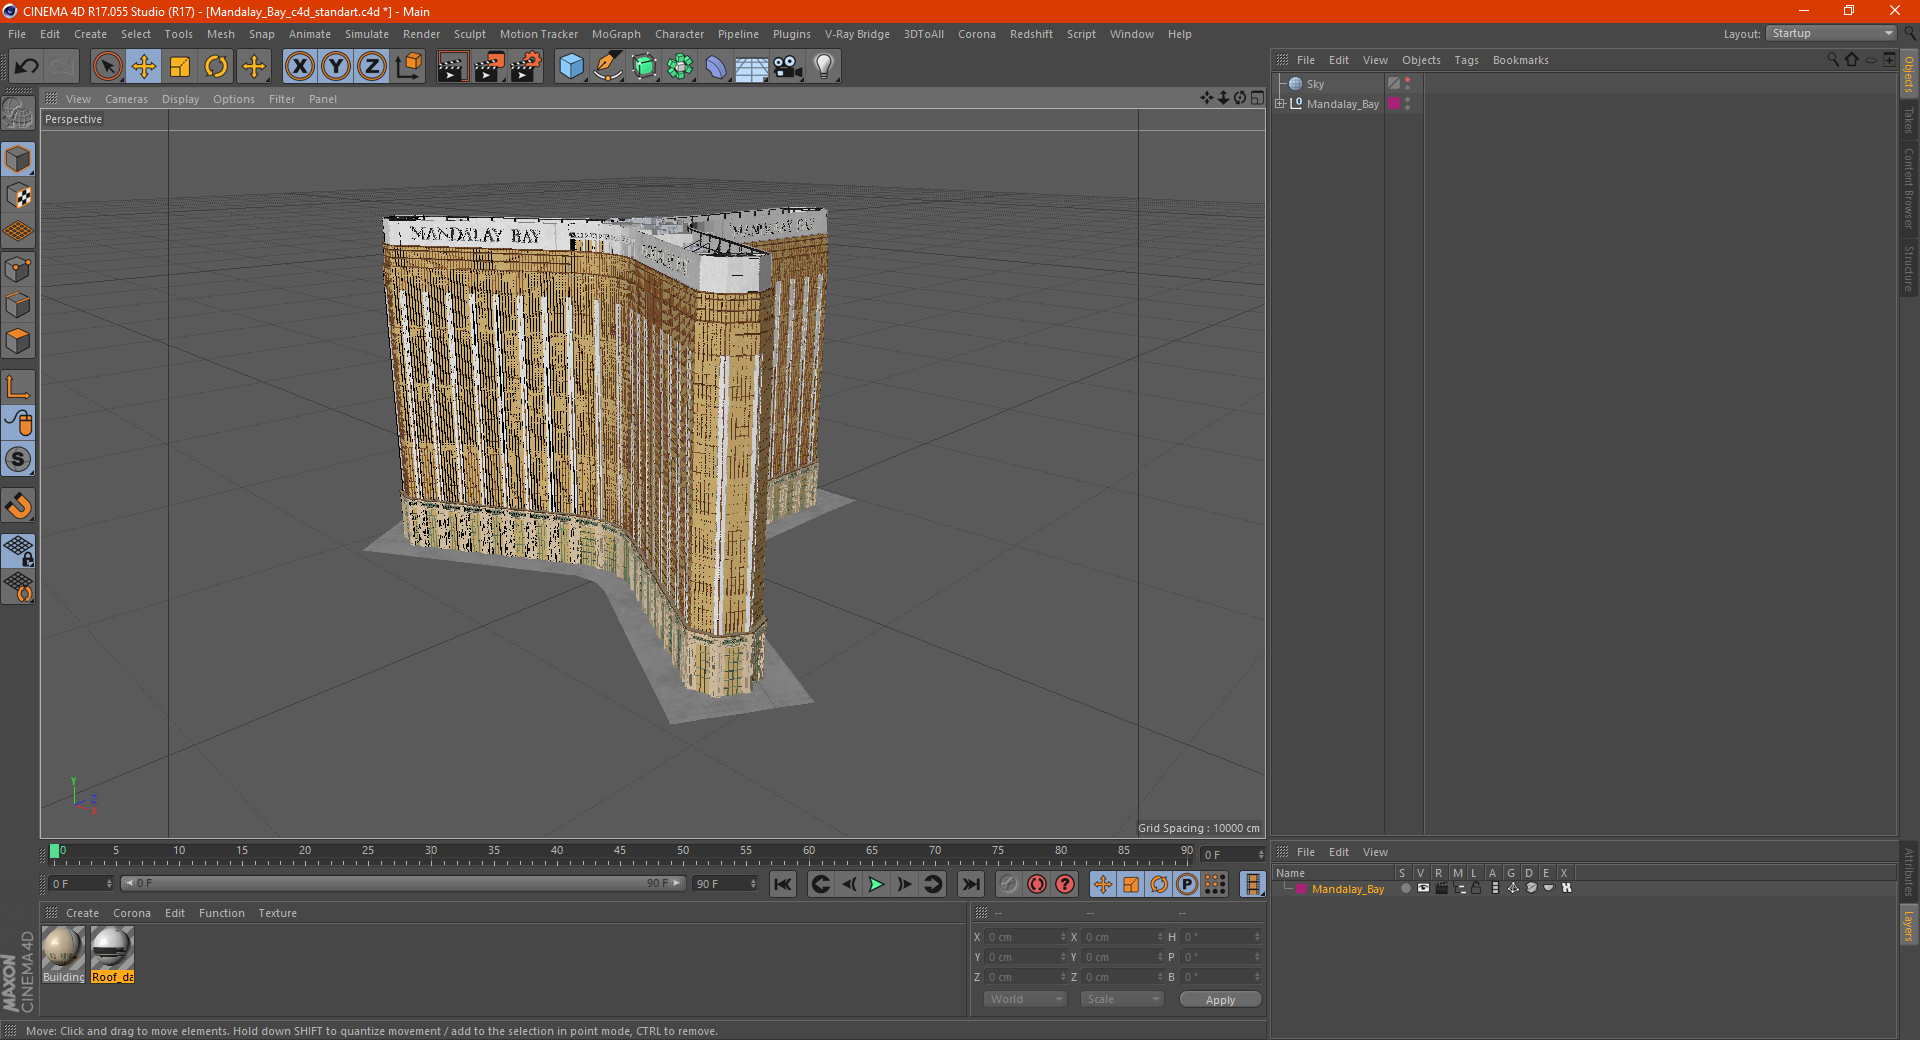Open material manager Texture menu
Image resolution: width=1920 pixels, height=1040 pixels.
click(277, 913)
